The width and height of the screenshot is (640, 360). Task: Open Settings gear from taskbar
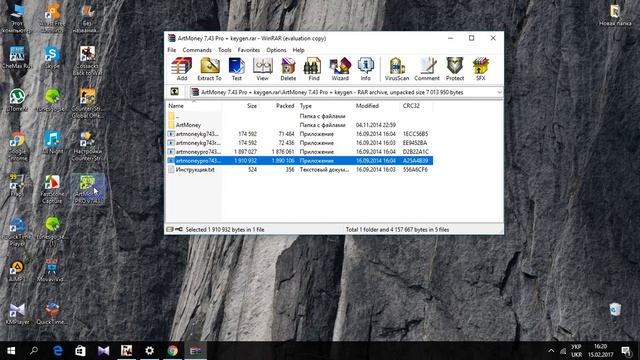point(149,351)
